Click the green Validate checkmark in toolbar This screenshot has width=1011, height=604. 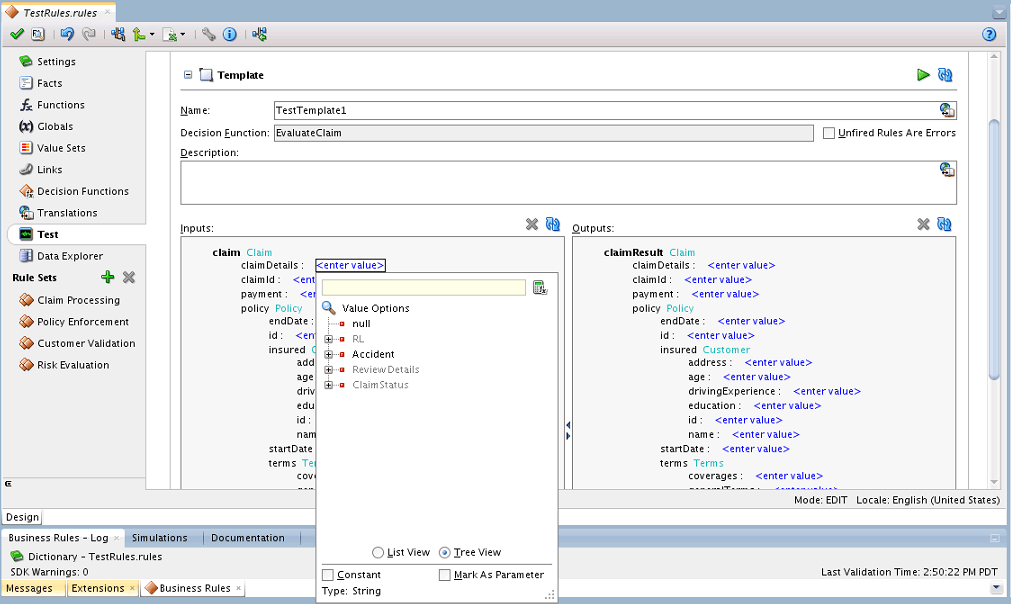click(x=16, y=34)
